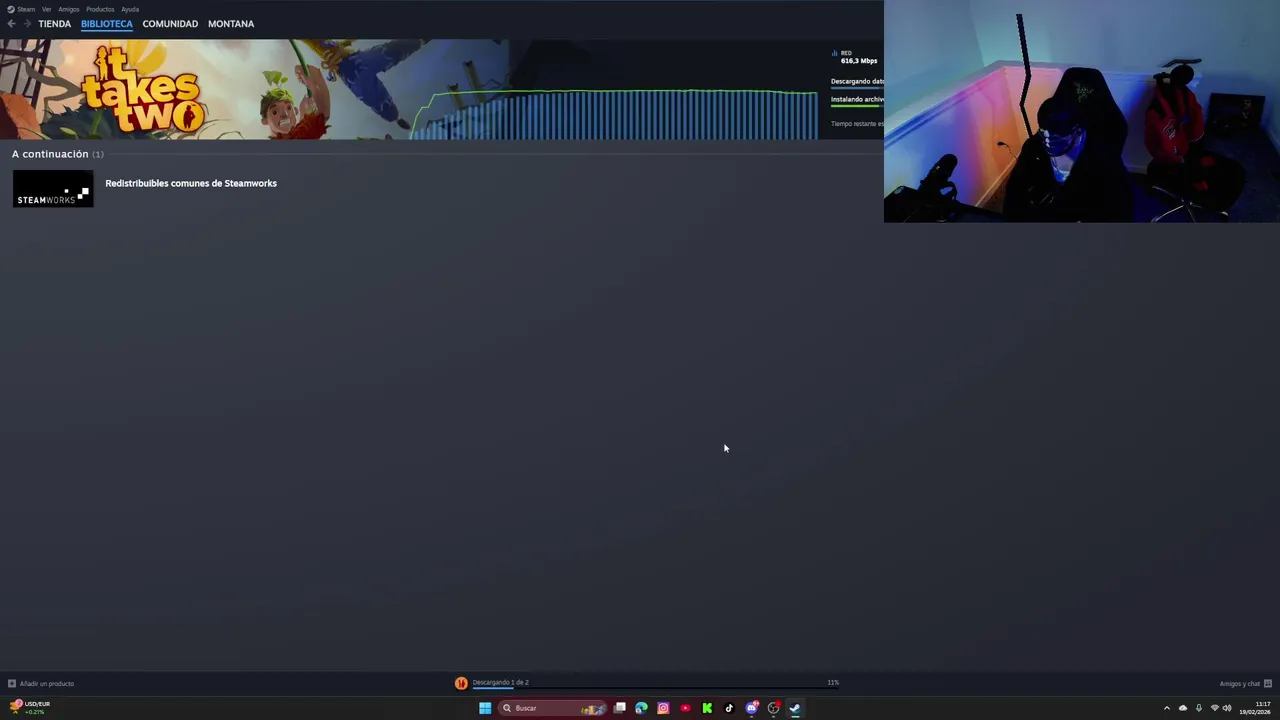Screen dimensions: 1280x720
Task: Click the Buscar taskbar search box
Action: coord(553,708)
